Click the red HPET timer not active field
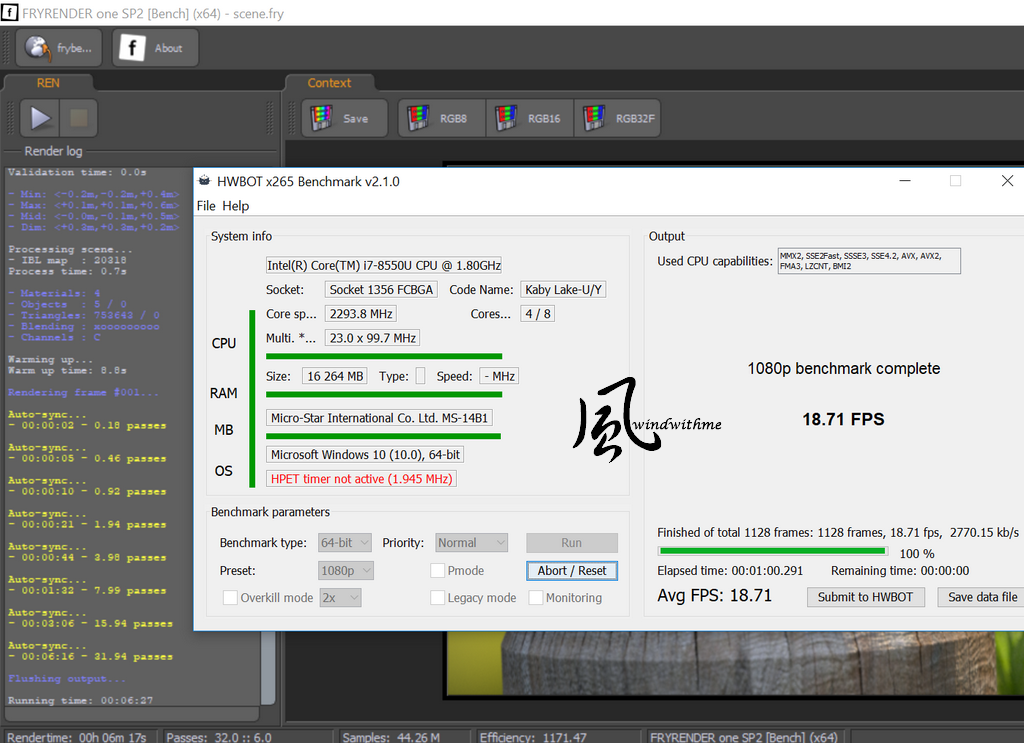1024x743 pixels. (x=361, y=479)
